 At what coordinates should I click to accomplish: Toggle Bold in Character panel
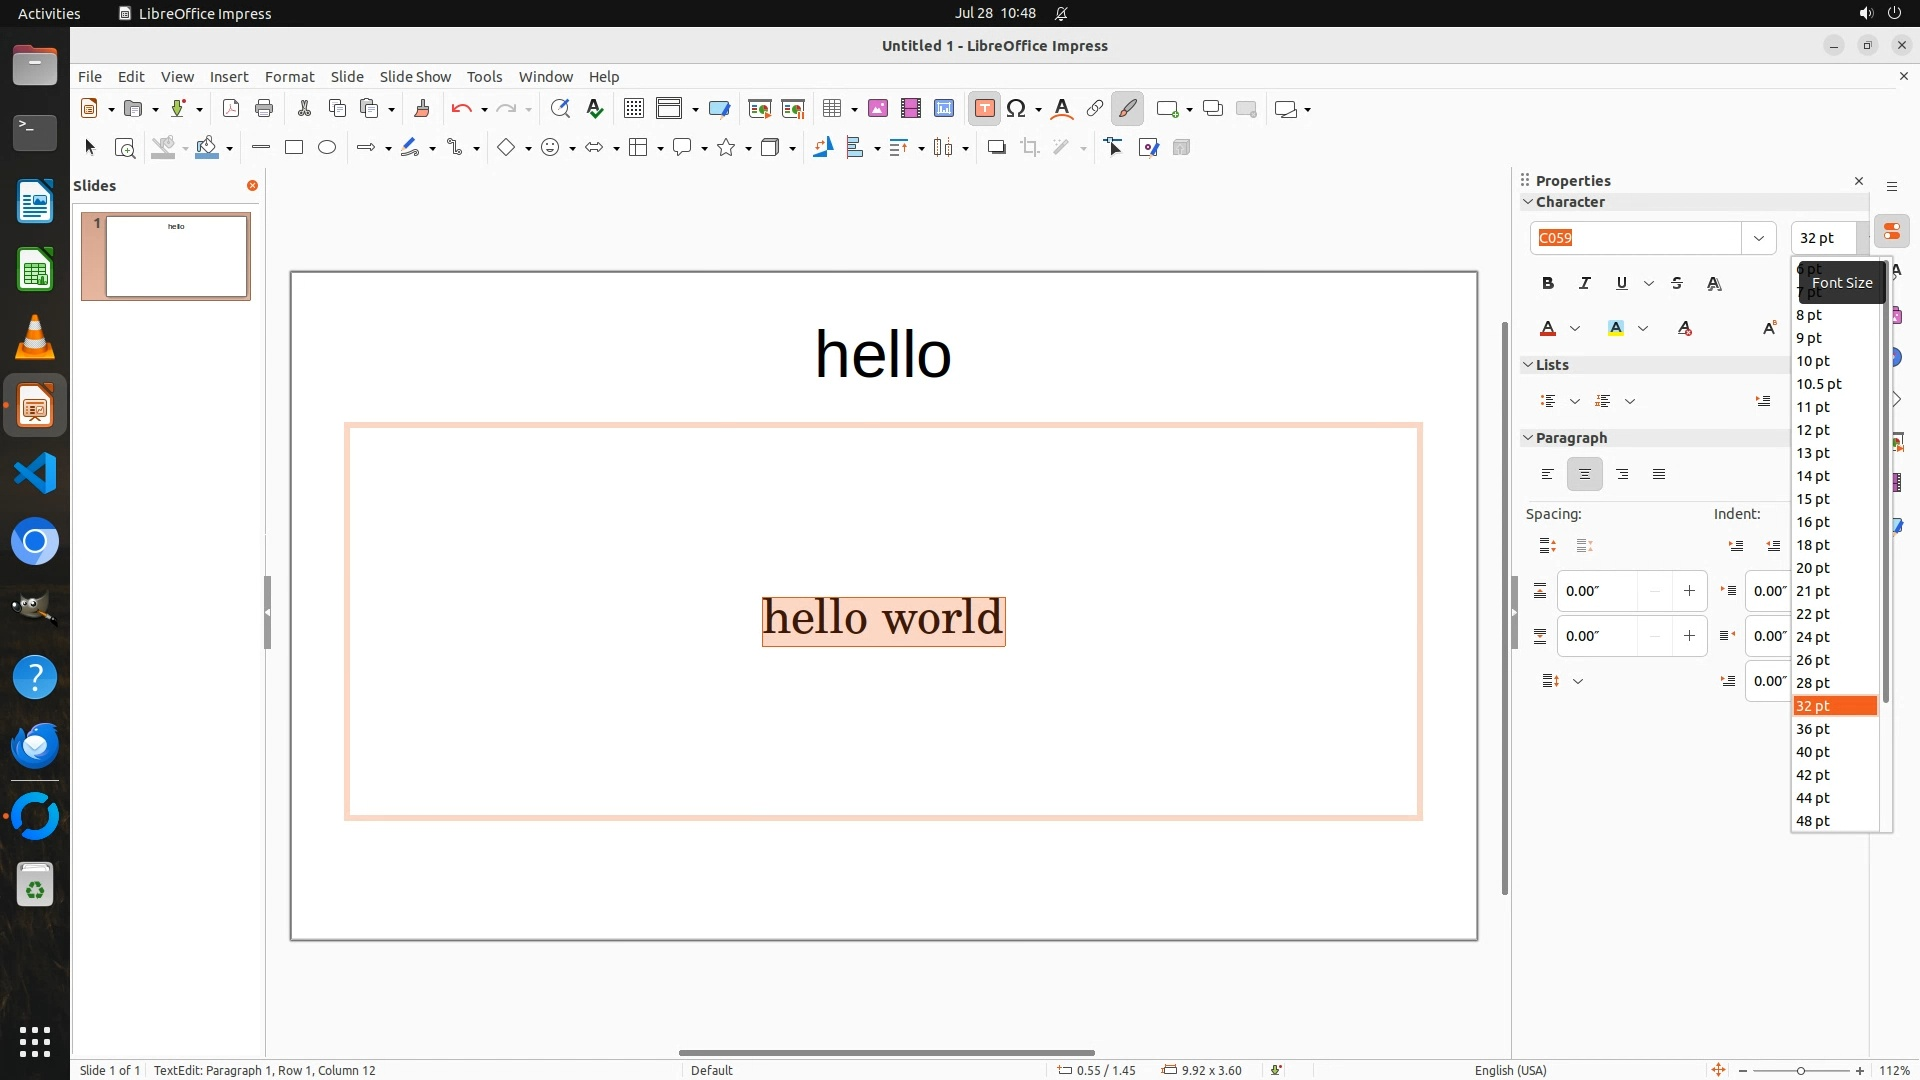pos(1548,284)
